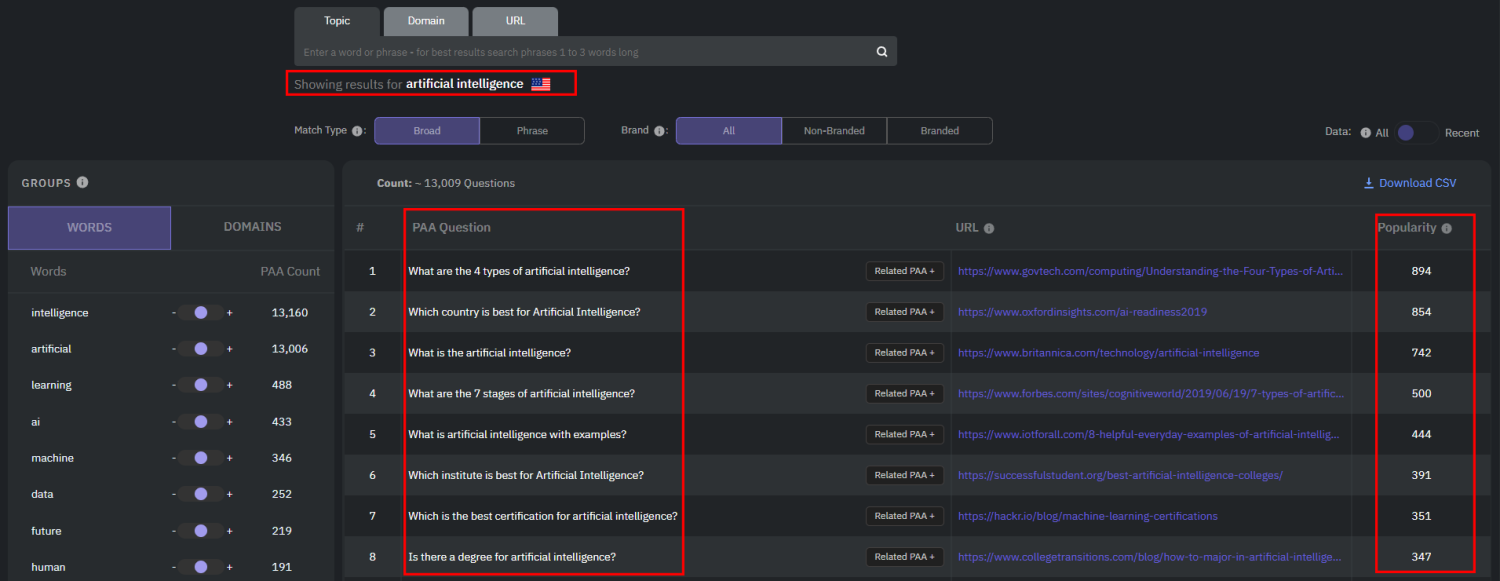Expand Related PAA for the best country question
The width and height of the screenshot is (1500, 581).
904,311
